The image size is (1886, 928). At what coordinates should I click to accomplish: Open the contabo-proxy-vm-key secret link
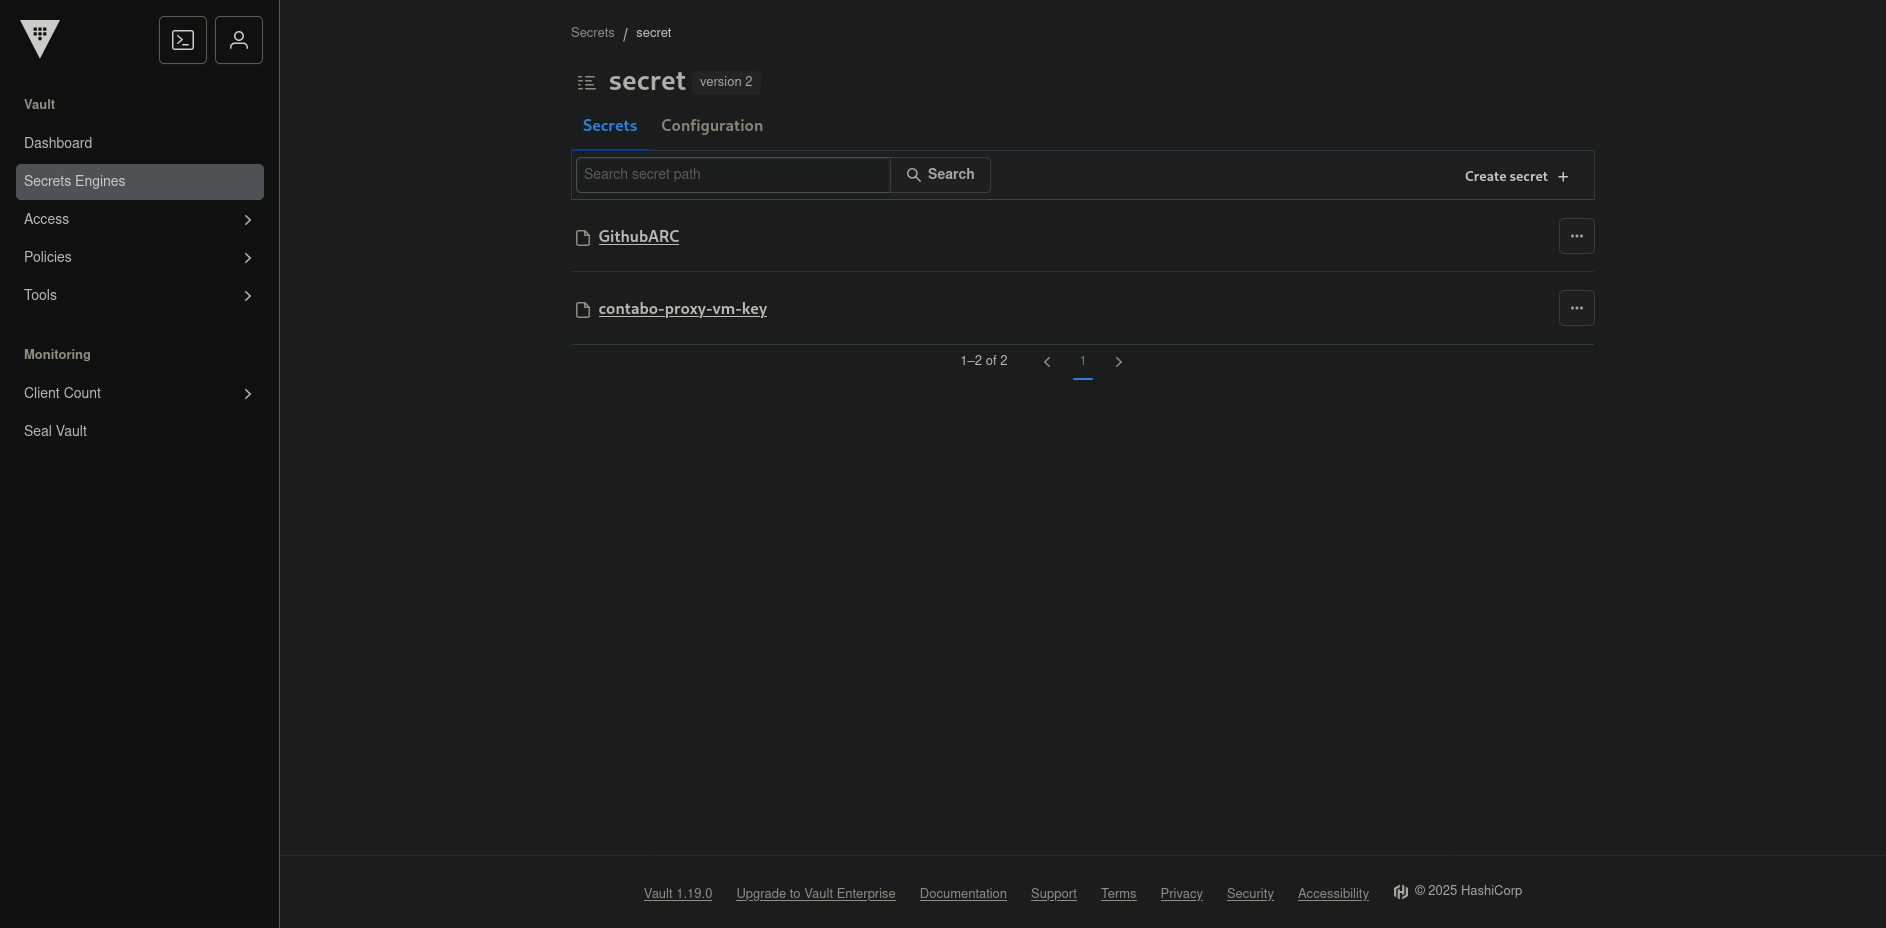pos(682,309)
